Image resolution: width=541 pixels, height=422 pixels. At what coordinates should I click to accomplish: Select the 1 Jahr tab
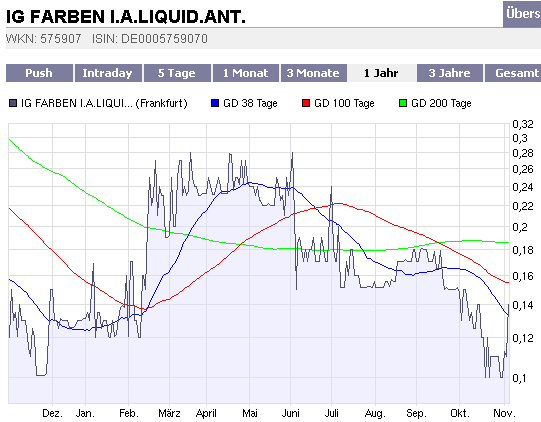coord(382,73)
